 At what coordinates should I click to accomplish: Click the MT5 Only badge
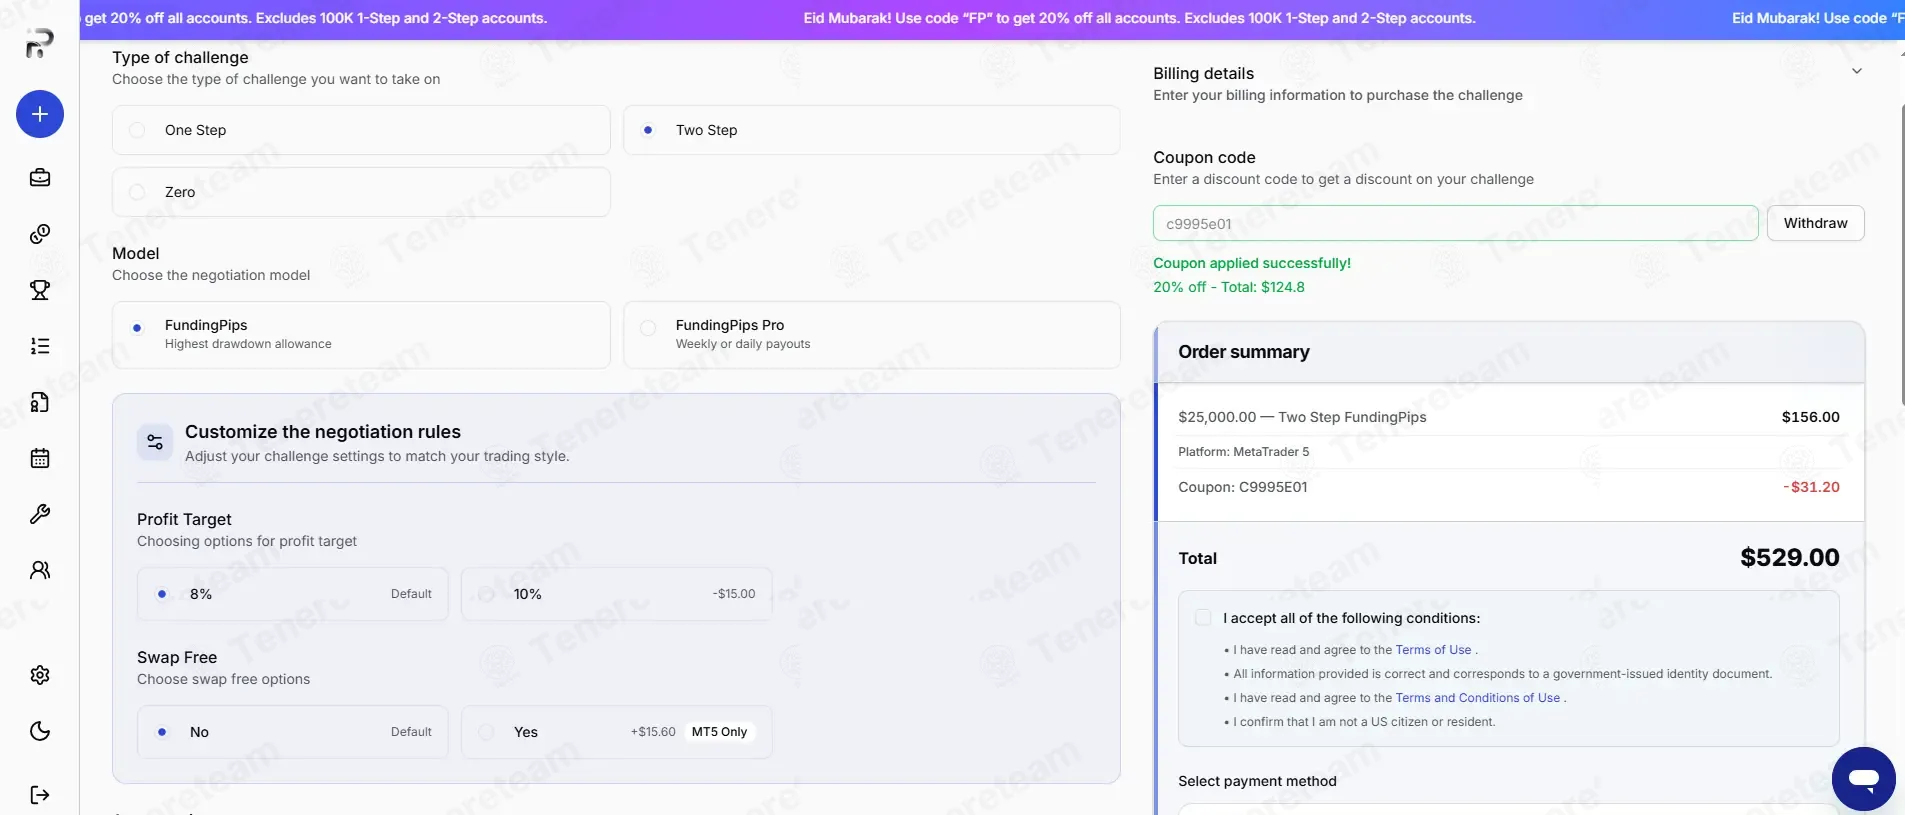[x=719, y=732]
